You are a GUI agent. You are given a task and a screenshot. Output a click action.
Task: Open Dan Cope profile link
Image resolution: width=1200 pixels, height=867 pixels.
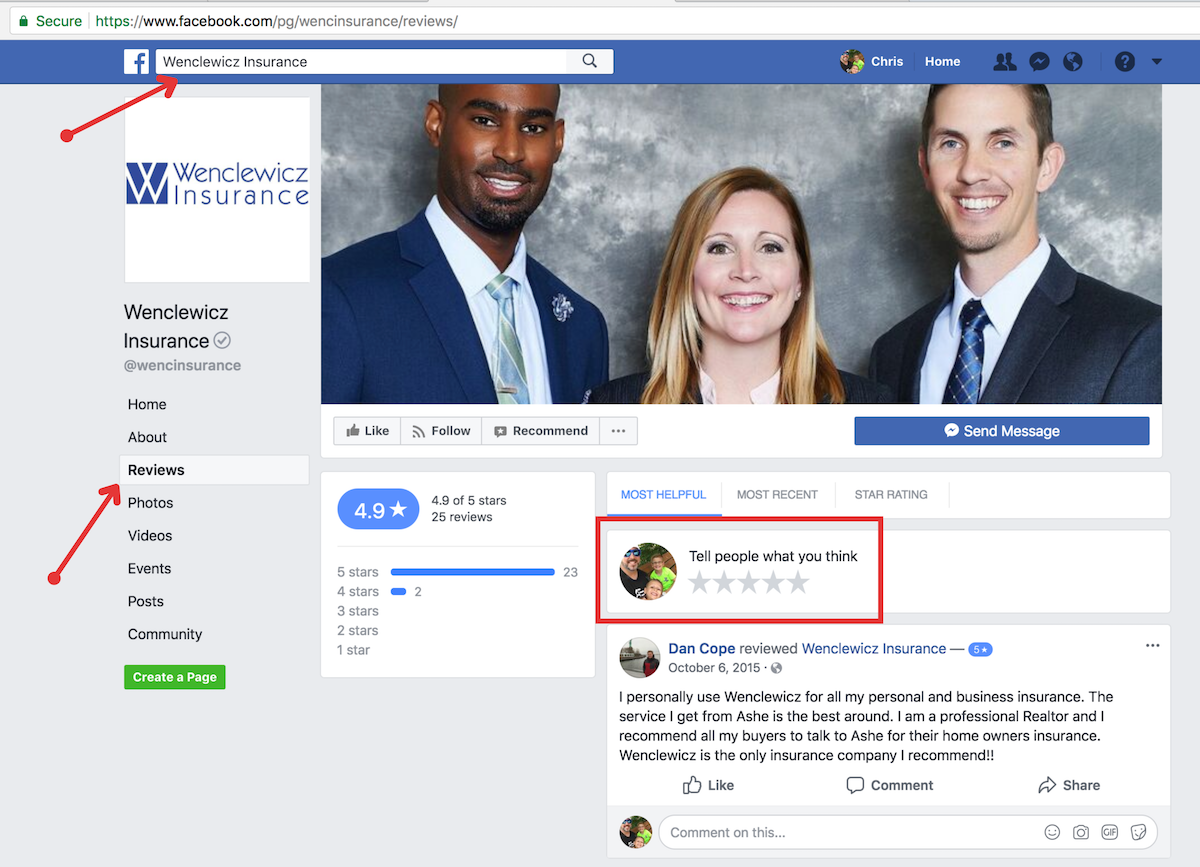702,649
